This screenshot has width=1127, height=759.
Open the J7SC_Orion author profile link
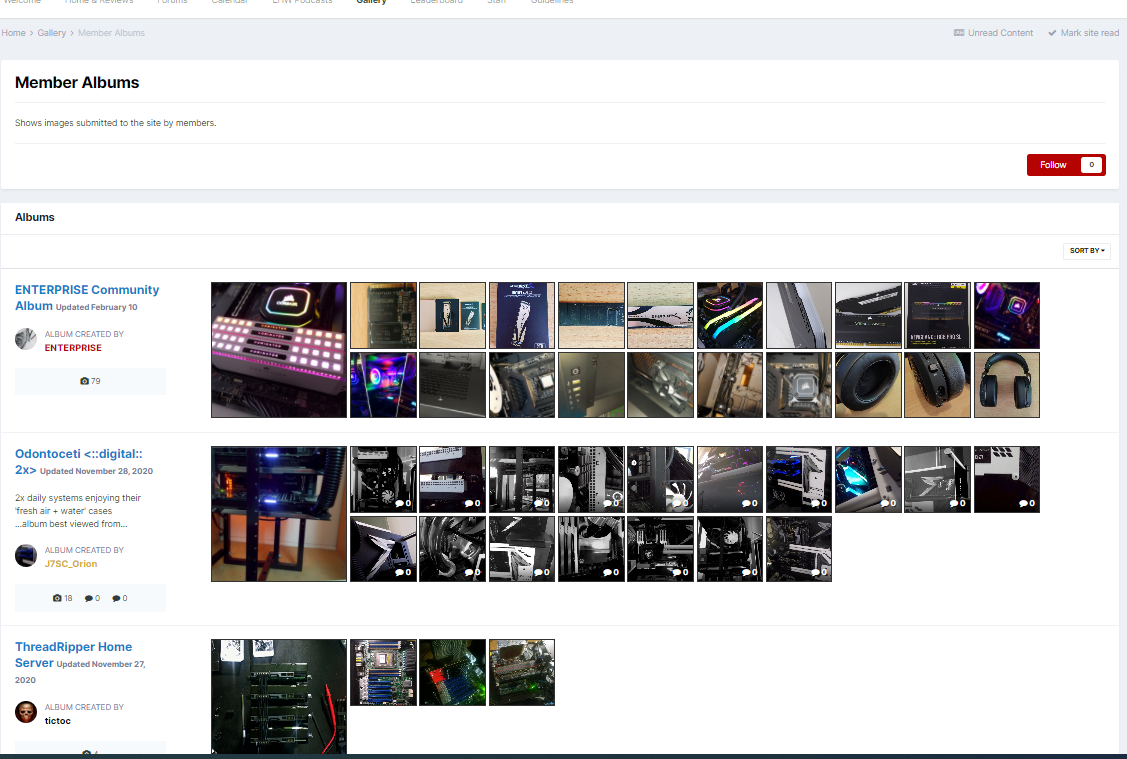(70, 564)
